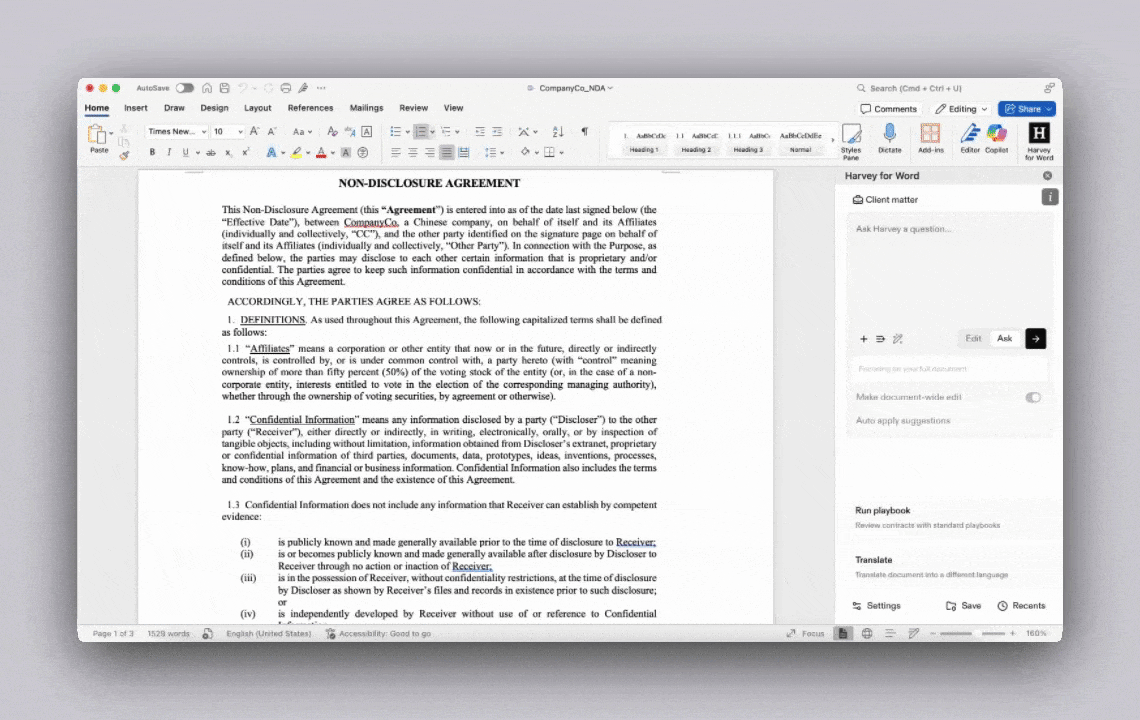This screenshot has height=720, width=1140.
Task: Switch Harvey mode to Ask
Action: point(1004,338)
